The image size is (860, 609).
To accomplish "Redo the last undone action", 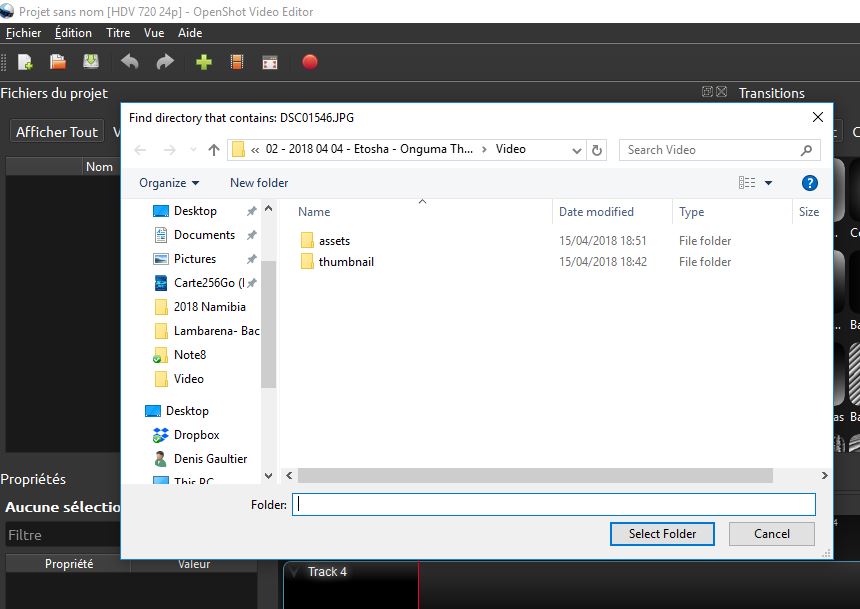I will pos(163,61).
